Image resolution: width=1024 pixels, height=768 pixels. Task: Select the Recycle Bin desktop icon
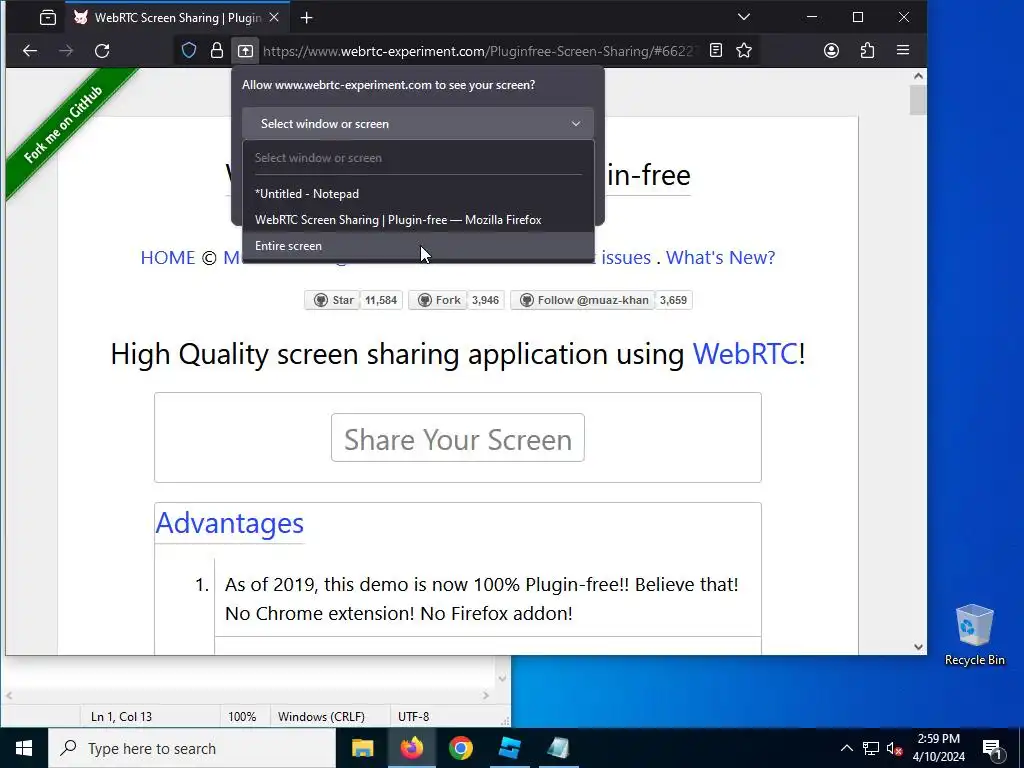click(974, 635)
